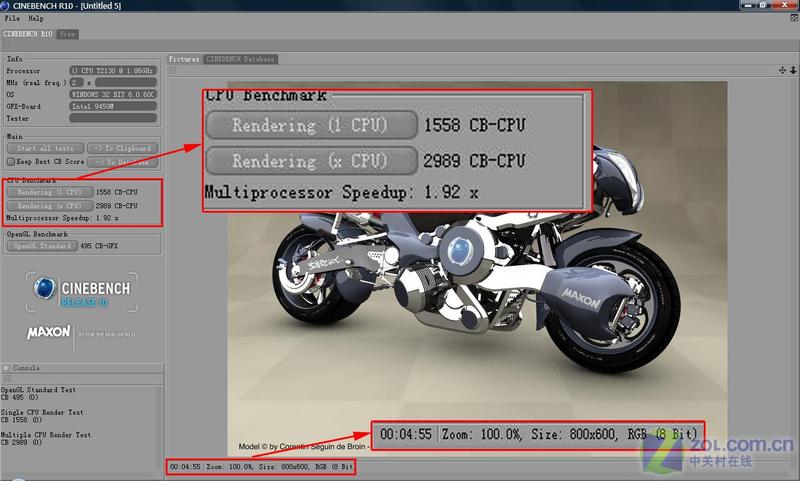Image resolution: width=800 pixels, height=481 pixels.
Task: Click the '1558 CB-CPU' single CPU score
Action: click(x=117, y=192)
